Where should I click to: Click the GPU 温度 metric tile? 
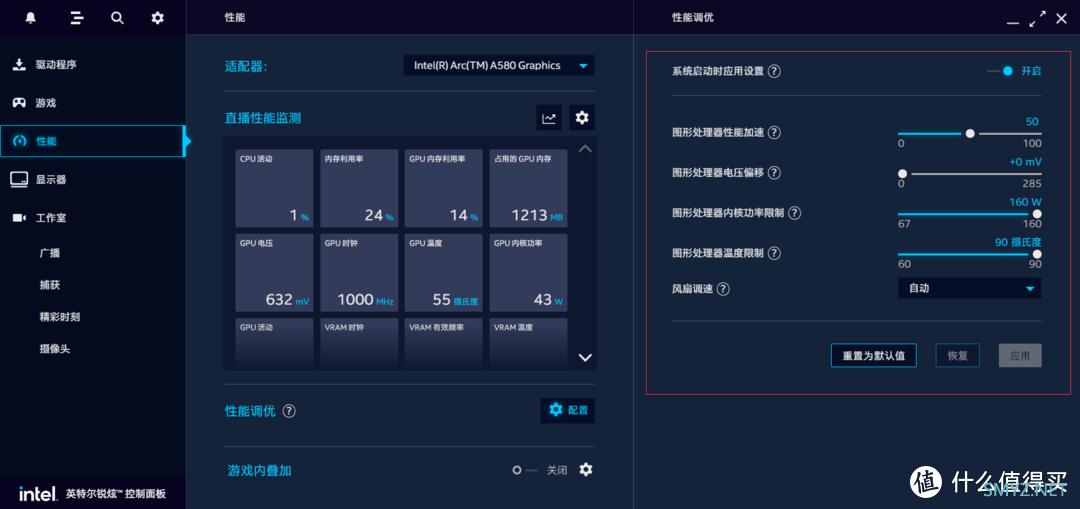[x=444, y=272]
